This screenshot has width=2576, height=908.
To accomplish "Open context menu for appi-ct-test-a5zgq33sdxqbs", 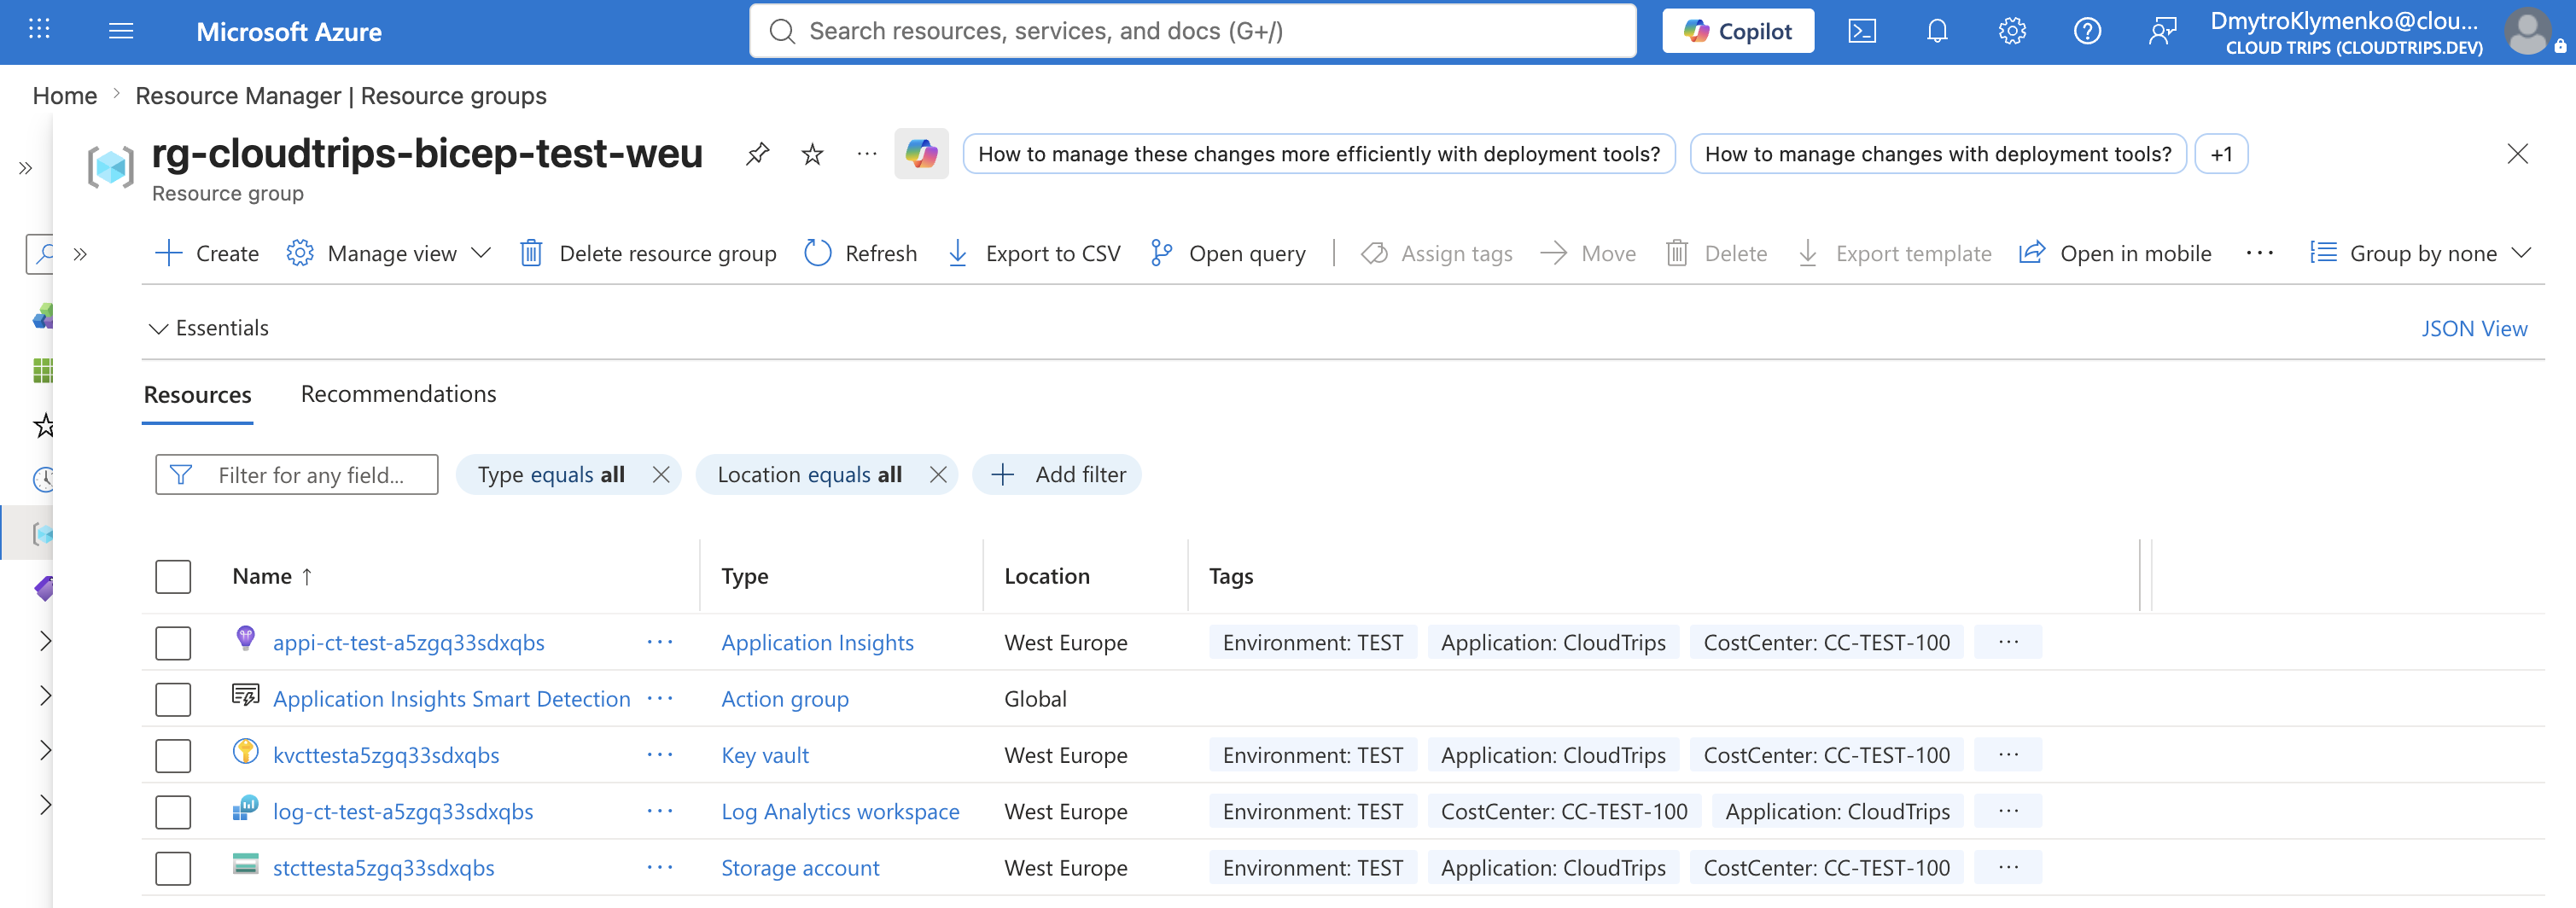I will point(660,642).
